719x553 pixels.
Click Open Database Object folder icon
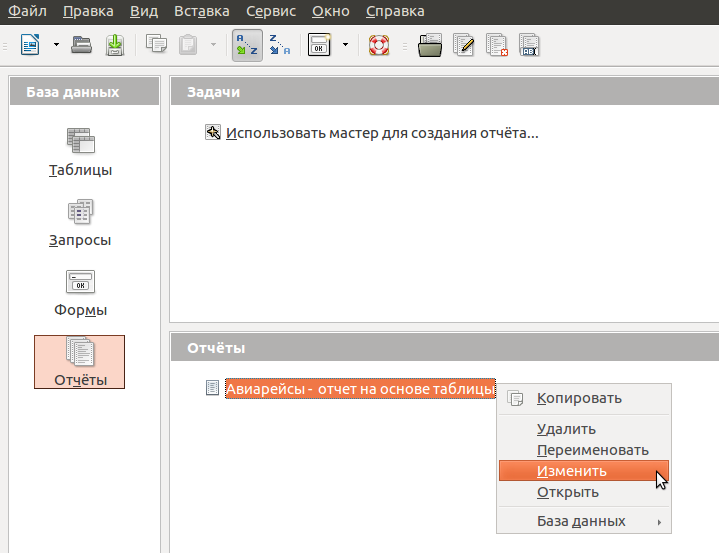click(430, 45)
